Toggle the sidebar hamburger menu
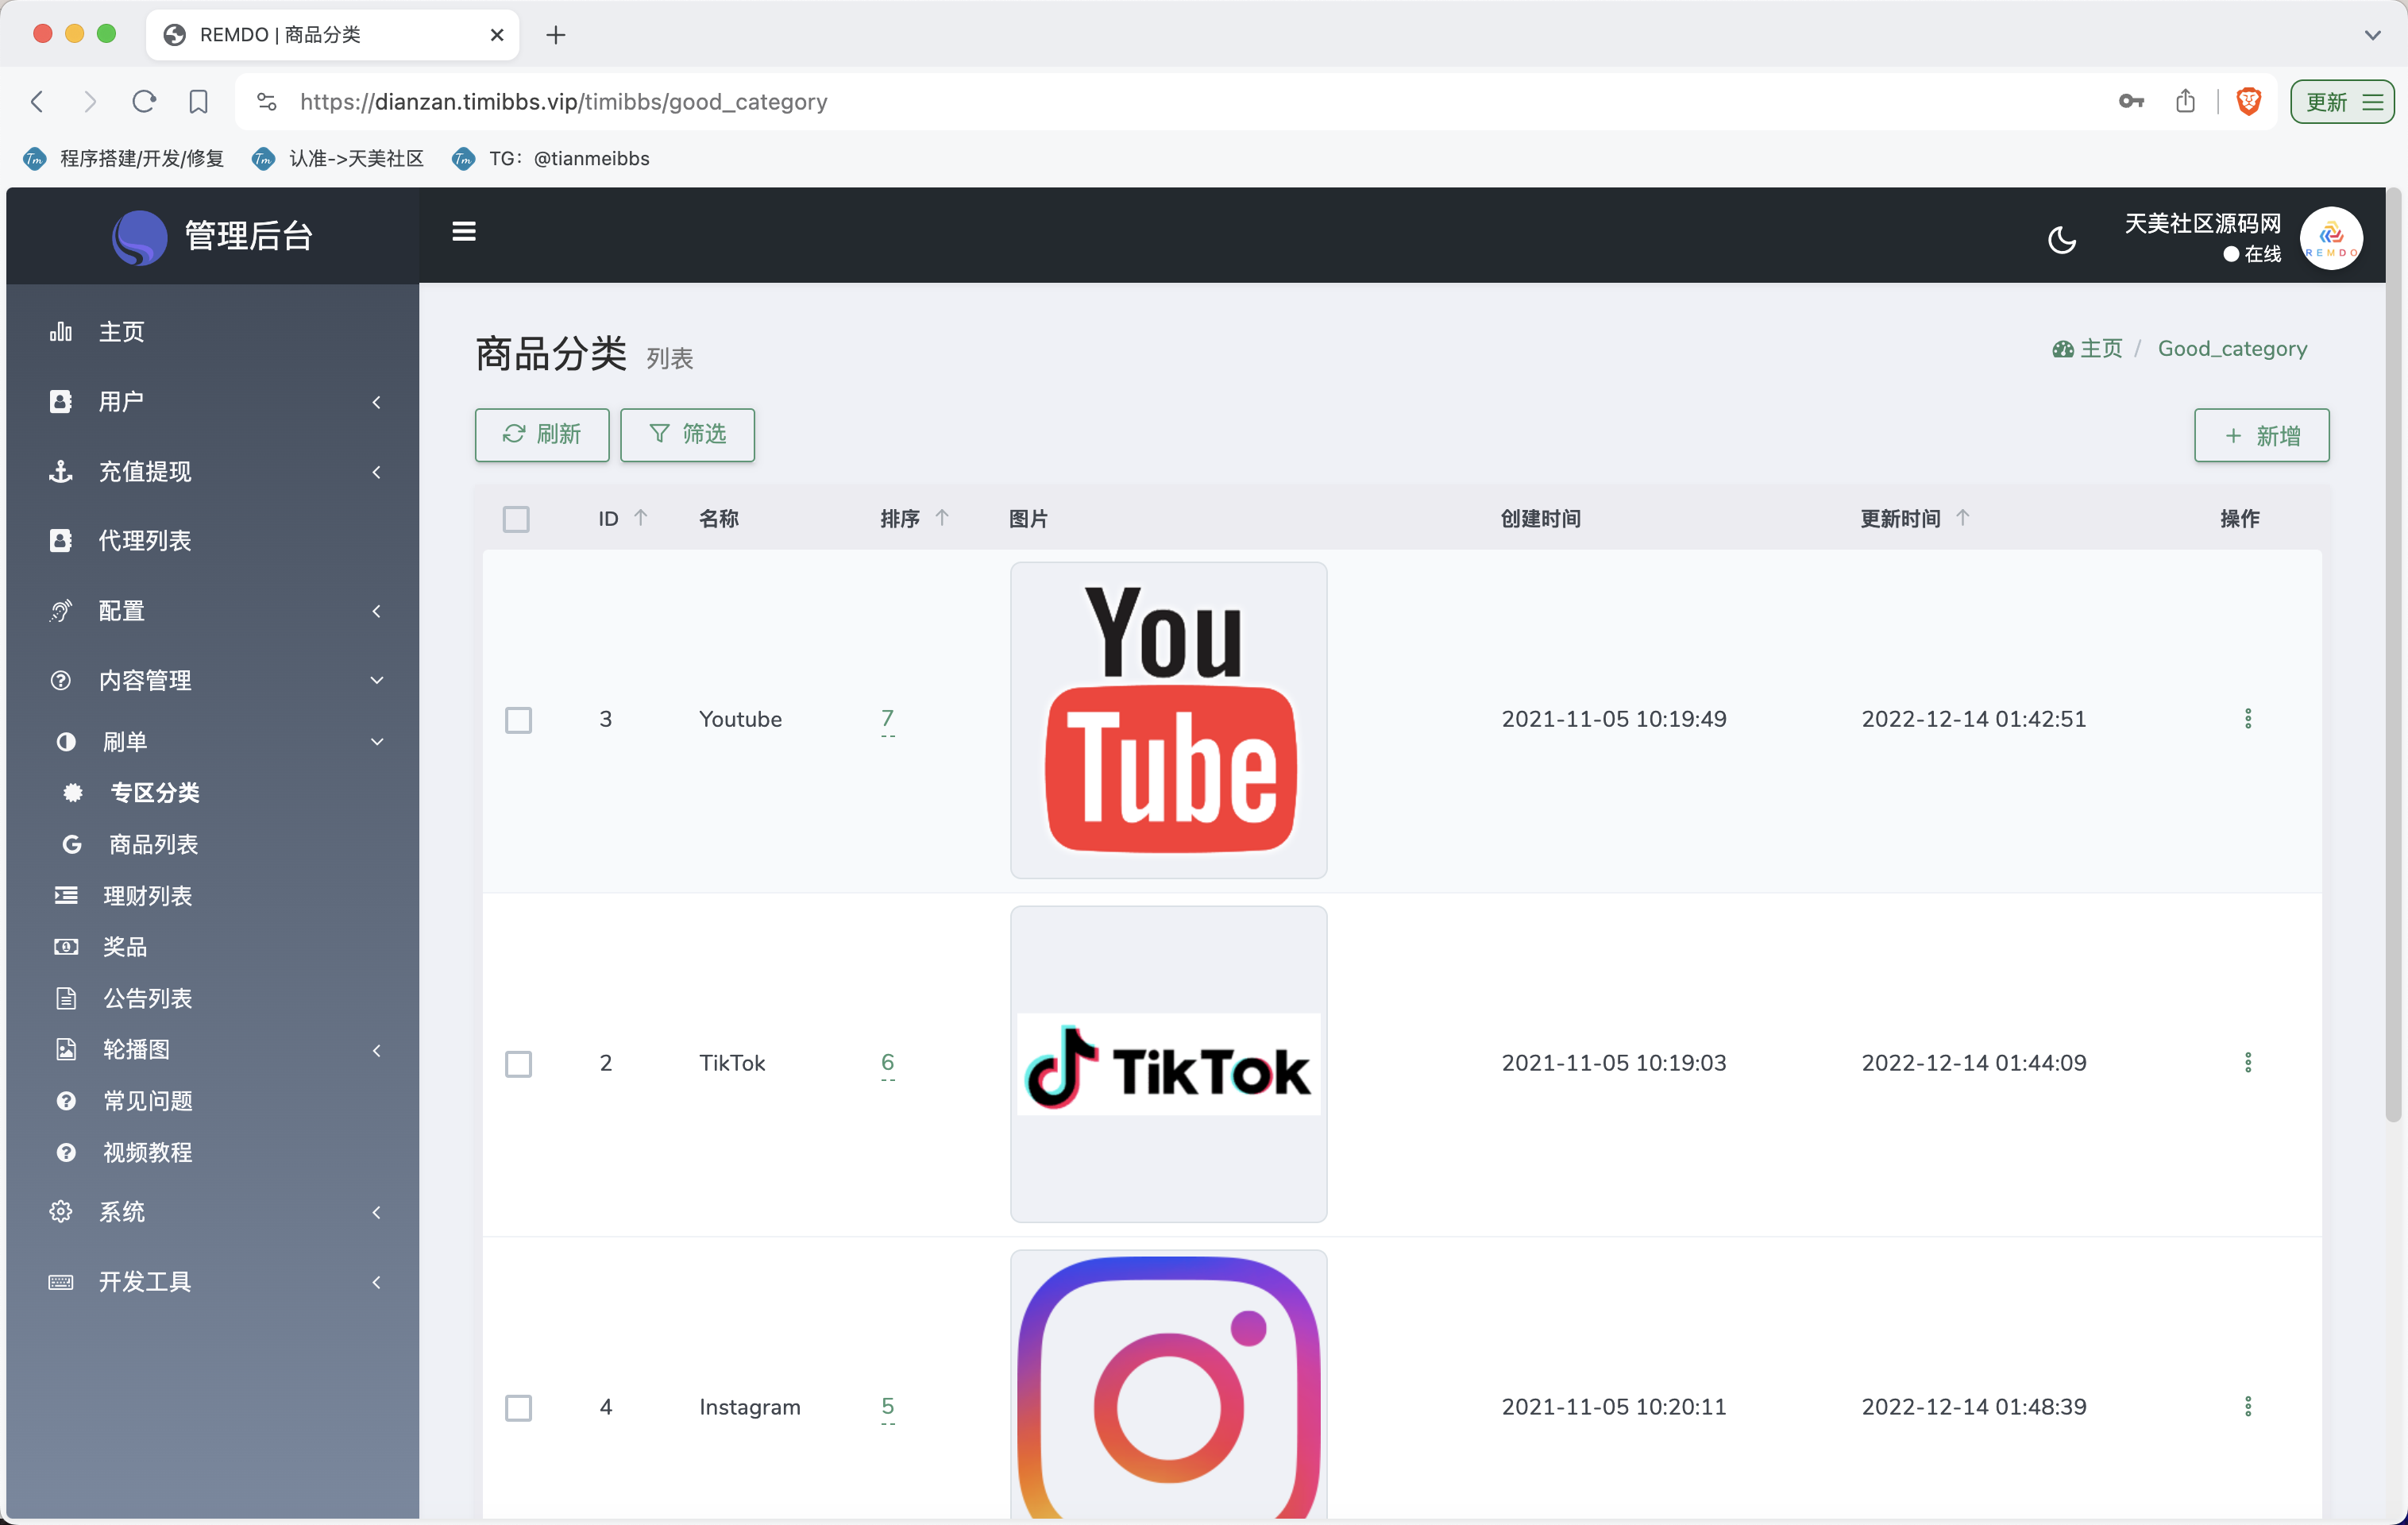Viewport: 2408px width, 1525px height. (464, 232)
